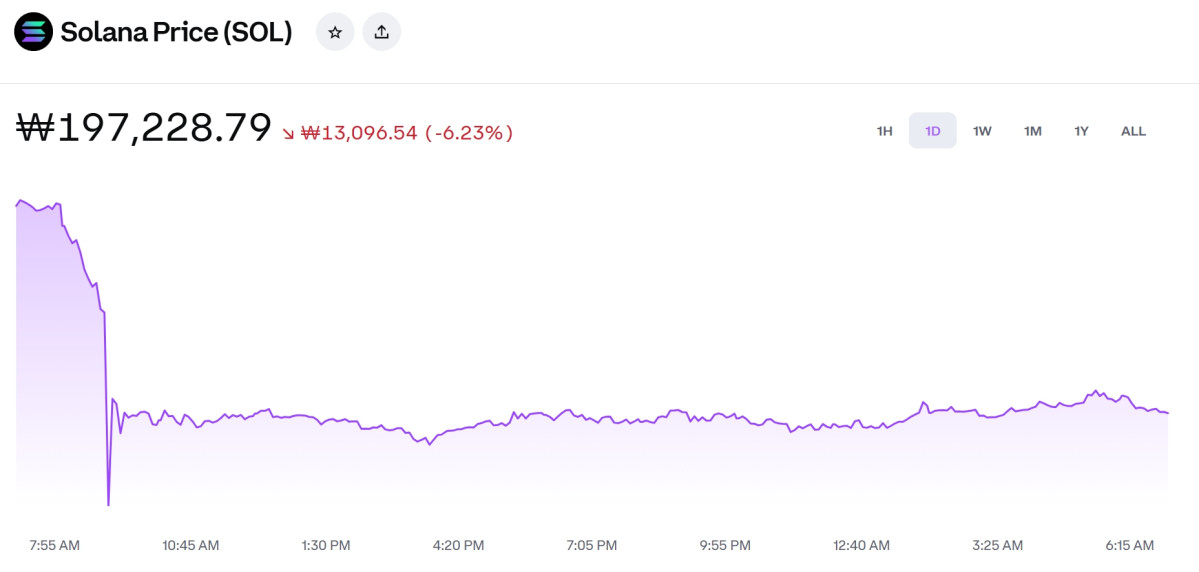Switch to the 1M time range
Screen dimensions: 1199x572
(1032, 131)
